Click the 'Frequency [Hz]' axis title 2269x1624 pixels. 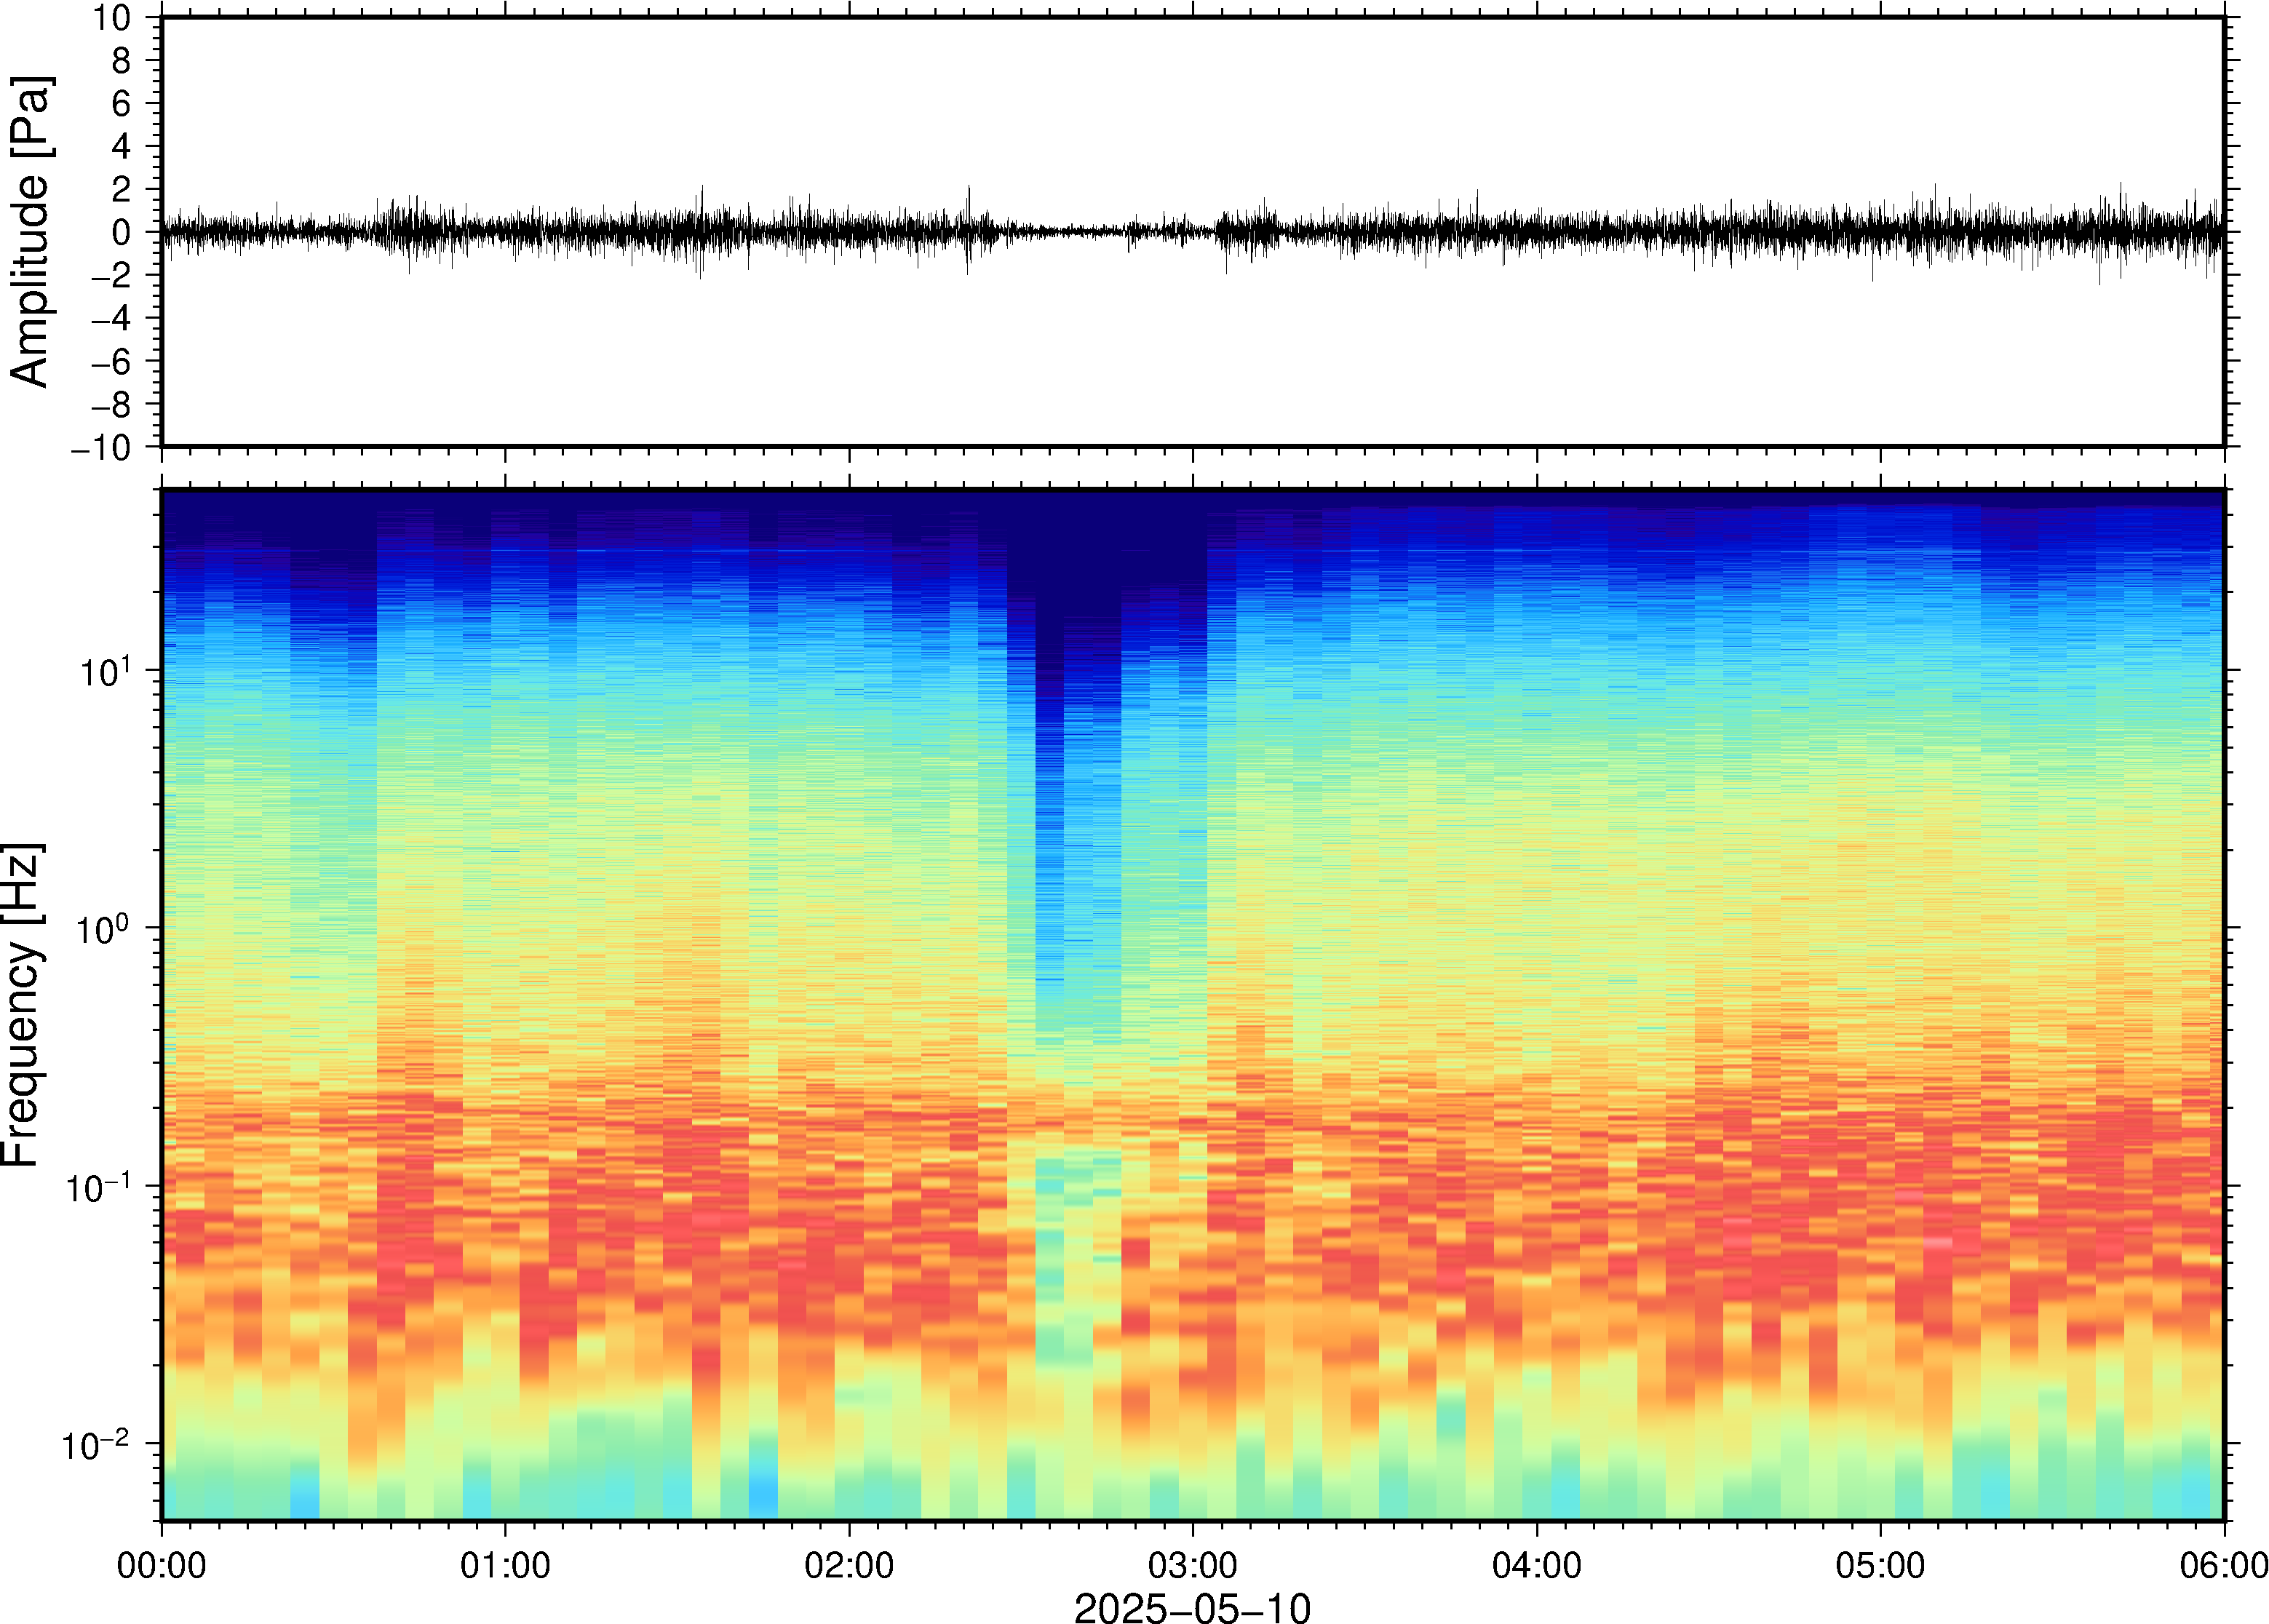point(22,1005)
